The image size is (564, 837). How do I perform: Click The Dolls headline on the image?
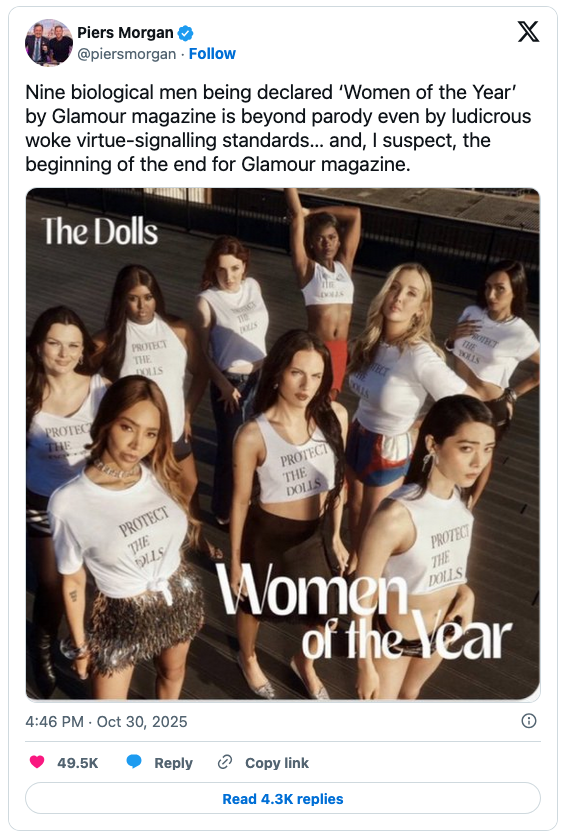click(x=100, y=231)
